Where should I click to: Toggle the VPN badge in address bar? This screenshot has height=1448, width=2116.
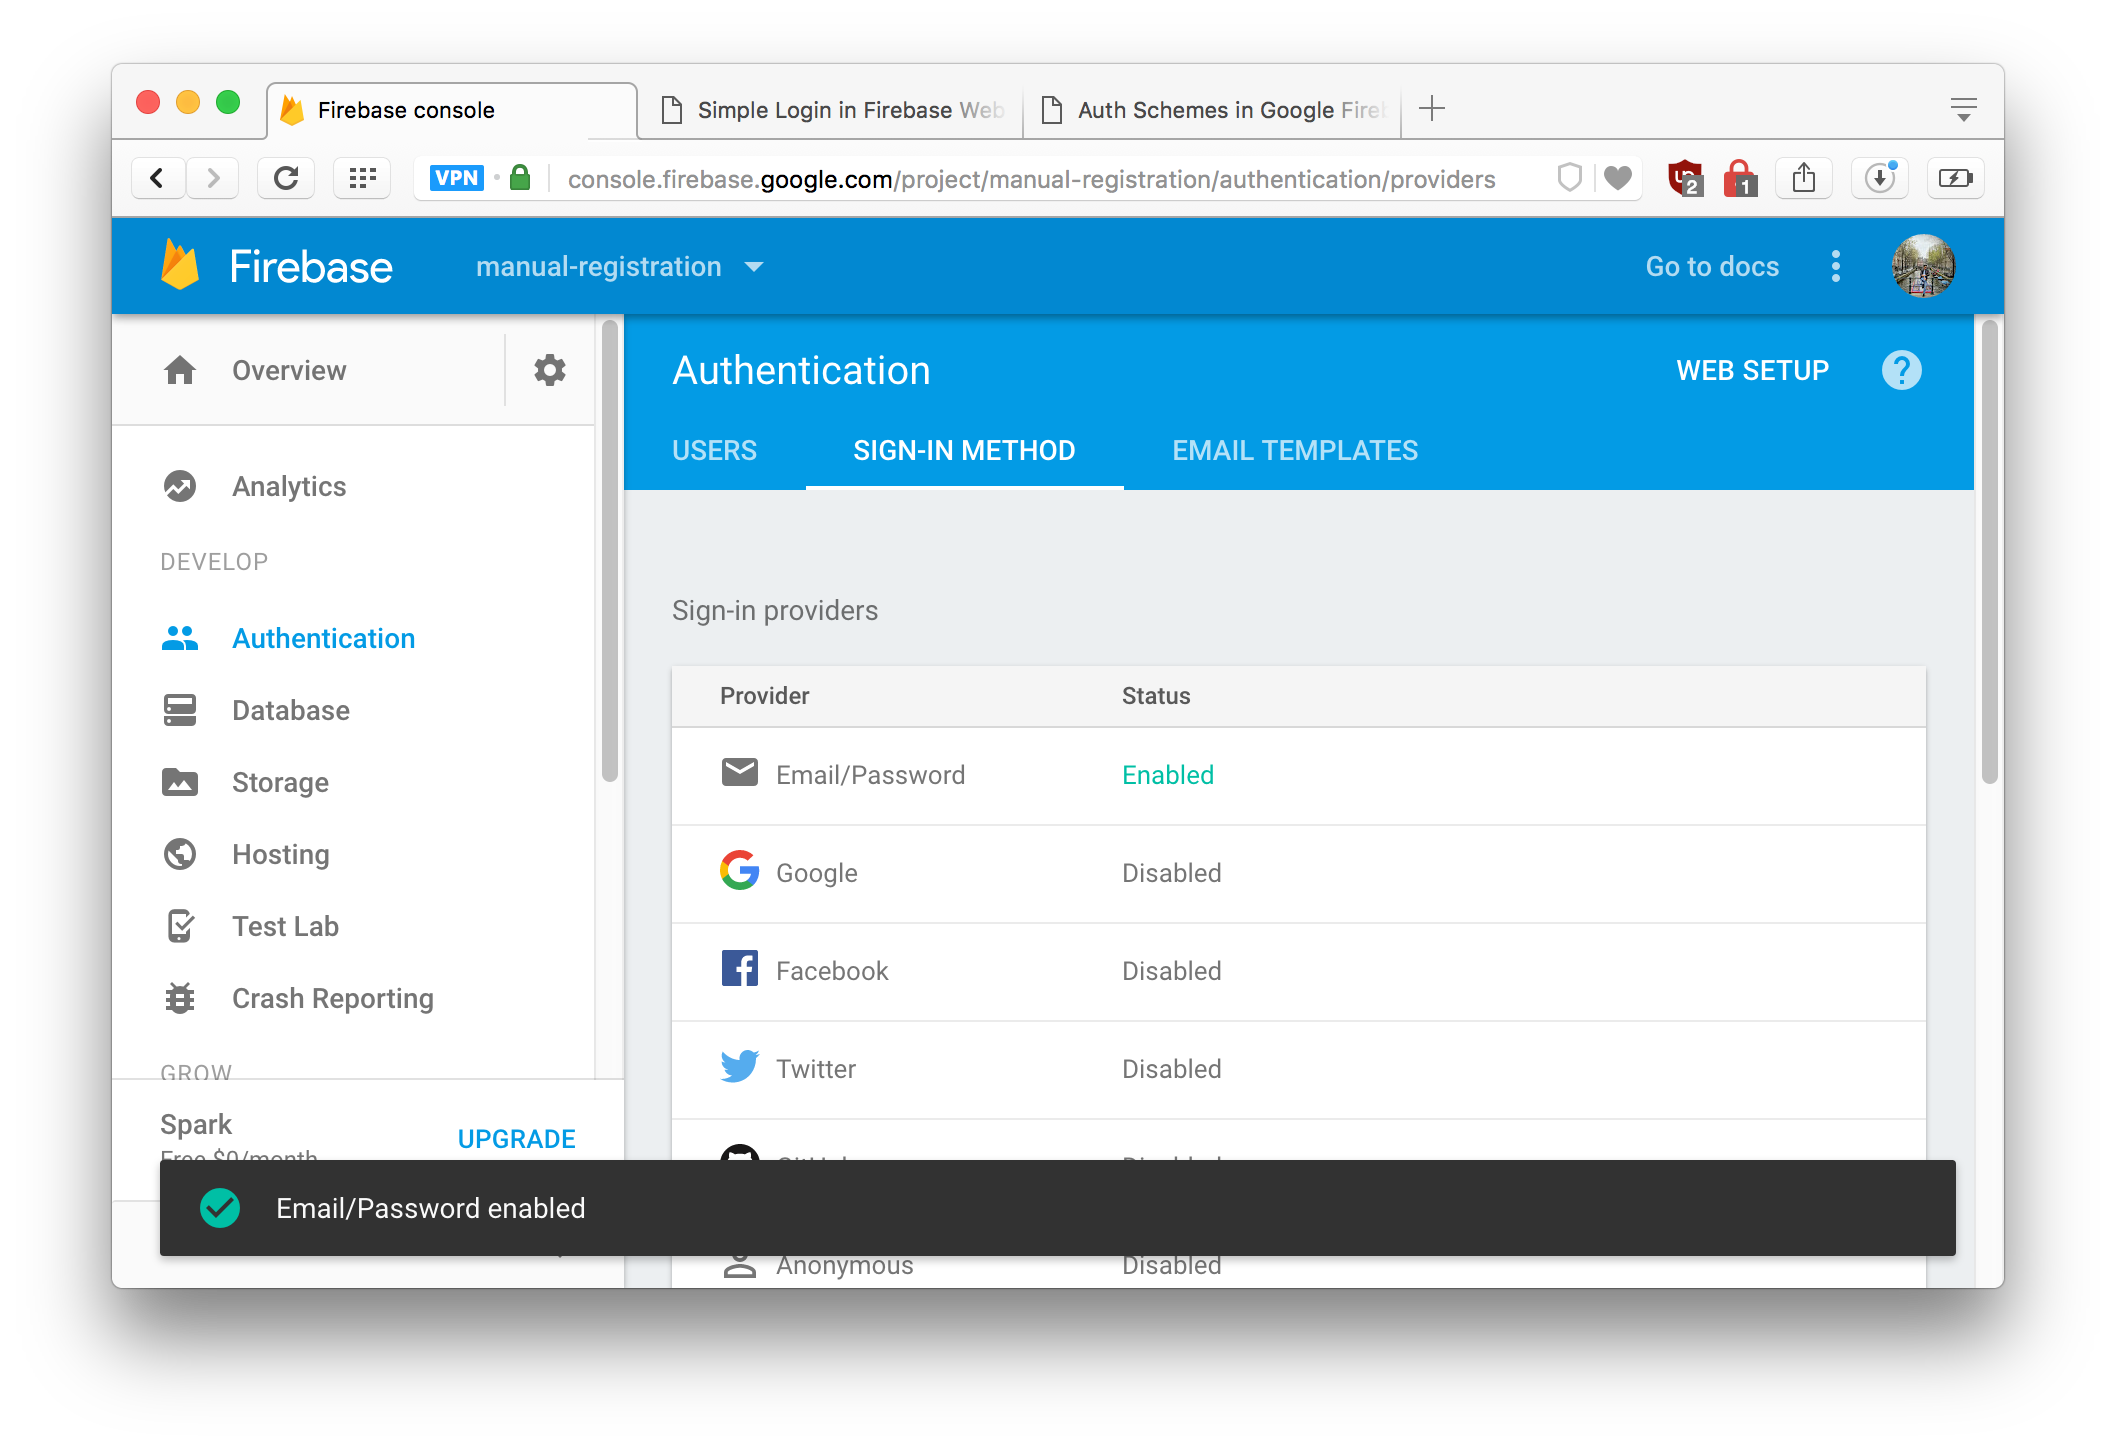pos(456,178)
